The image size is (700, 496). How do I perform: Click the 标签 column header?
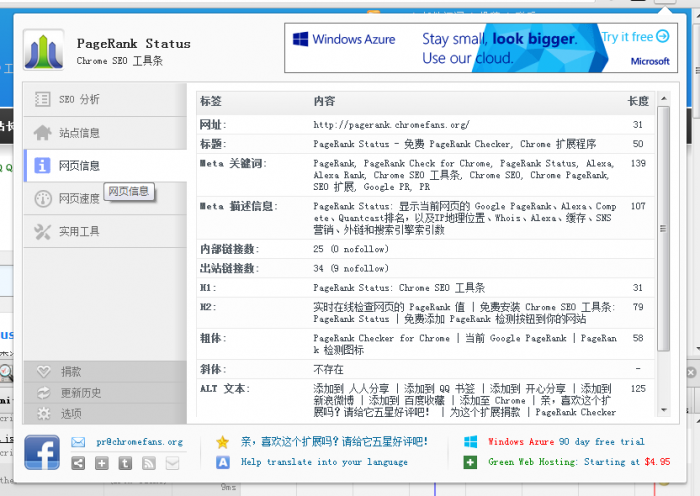(x=211, y=101)
